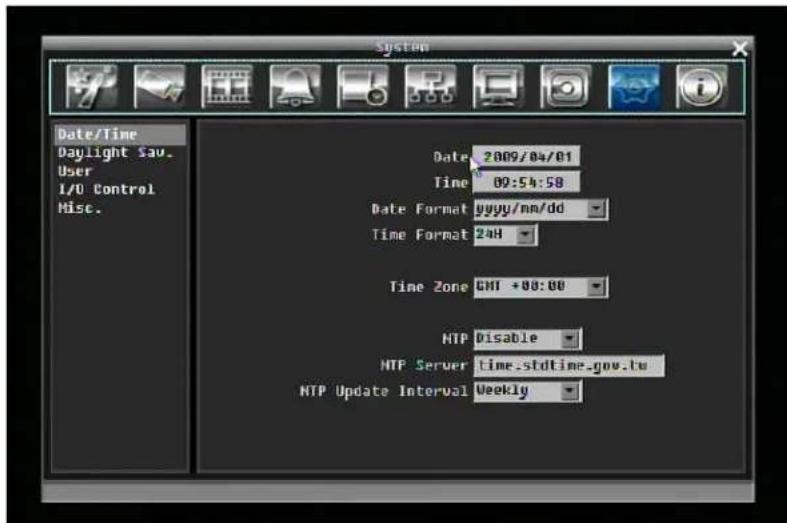Screen dimensions: 787x523
Task: Open I/O Control settings
Action: tap(106, 189)
